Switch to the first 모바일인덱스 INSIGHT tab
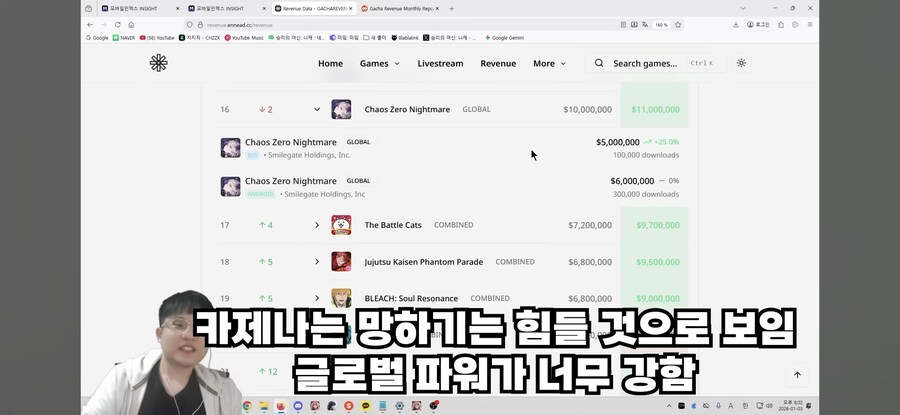Viewport: 900px width, 415px height. [140, 9]
